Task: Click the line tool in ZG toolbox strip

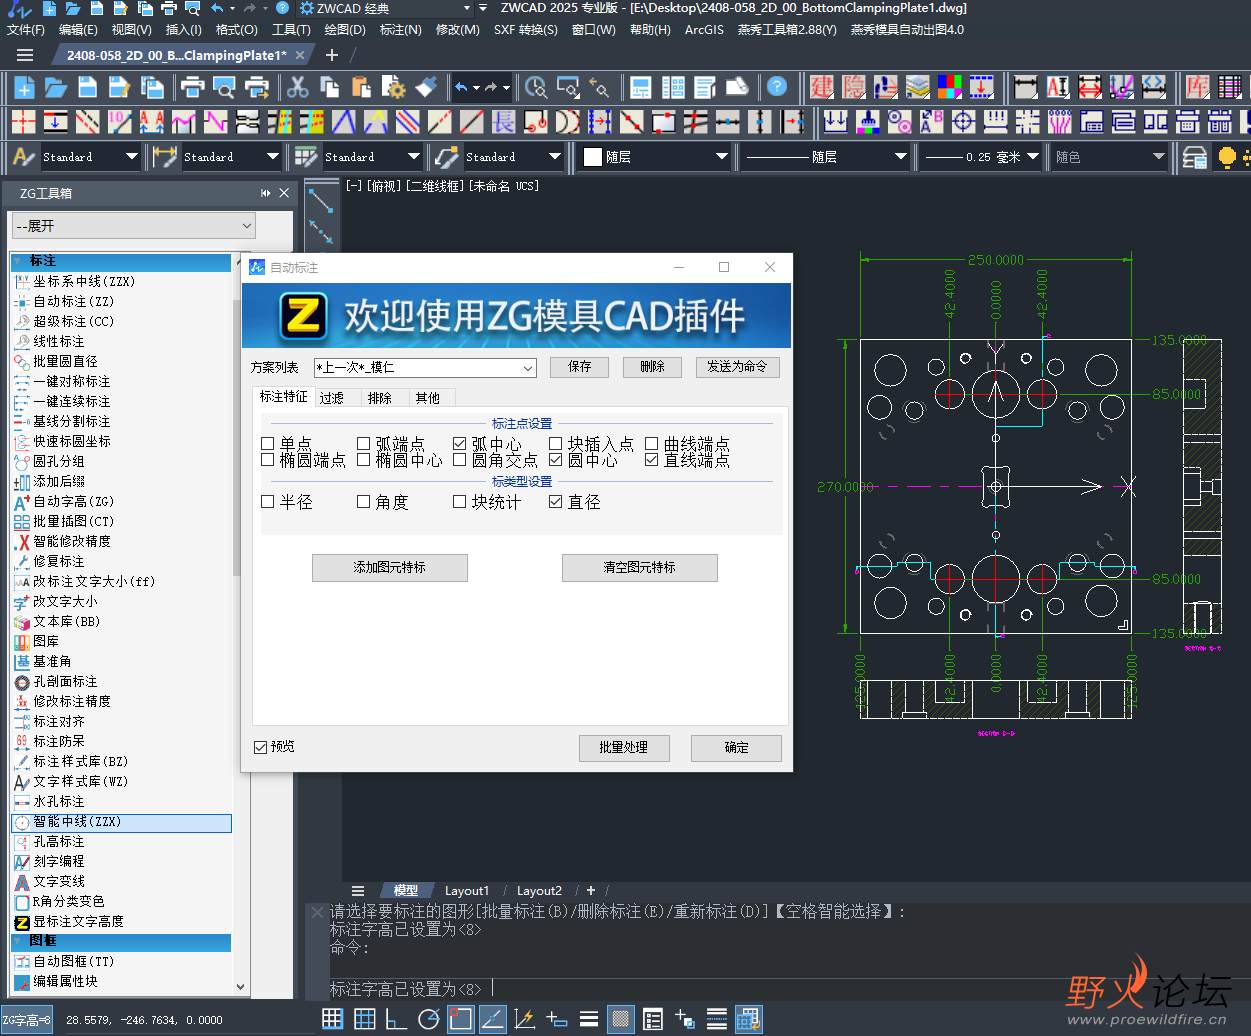Action: click(321, 199)
